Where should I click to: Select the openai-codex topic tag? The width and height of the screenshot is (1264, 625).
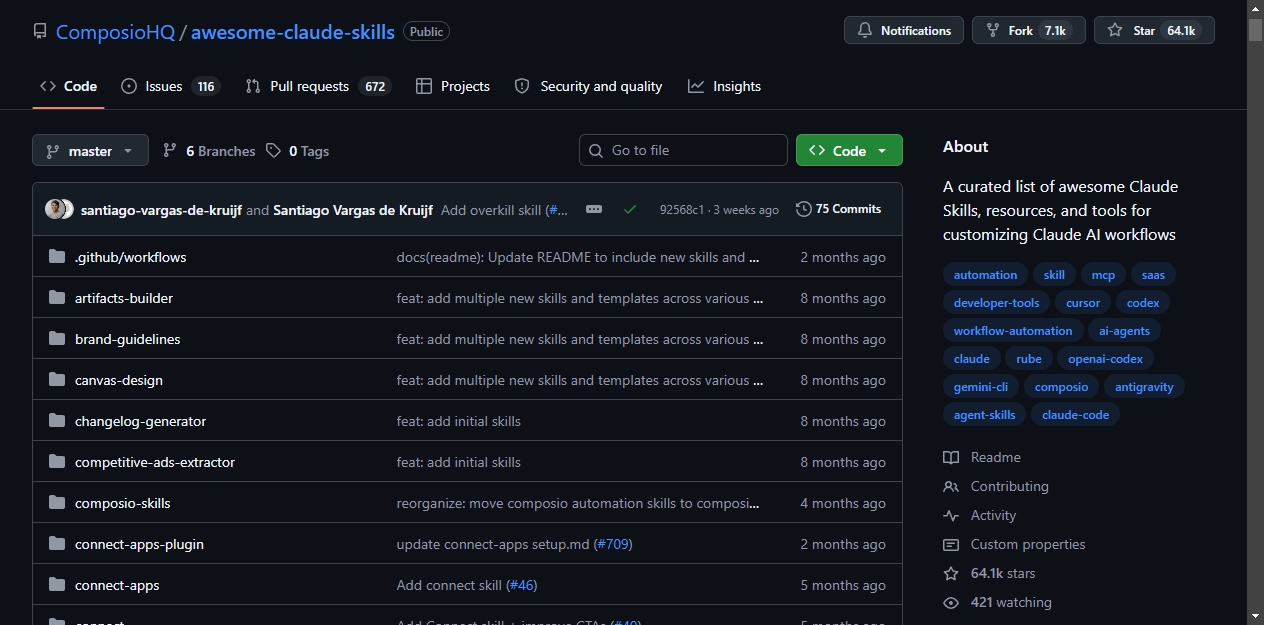pyautogui.click(x=1106, y=359)
